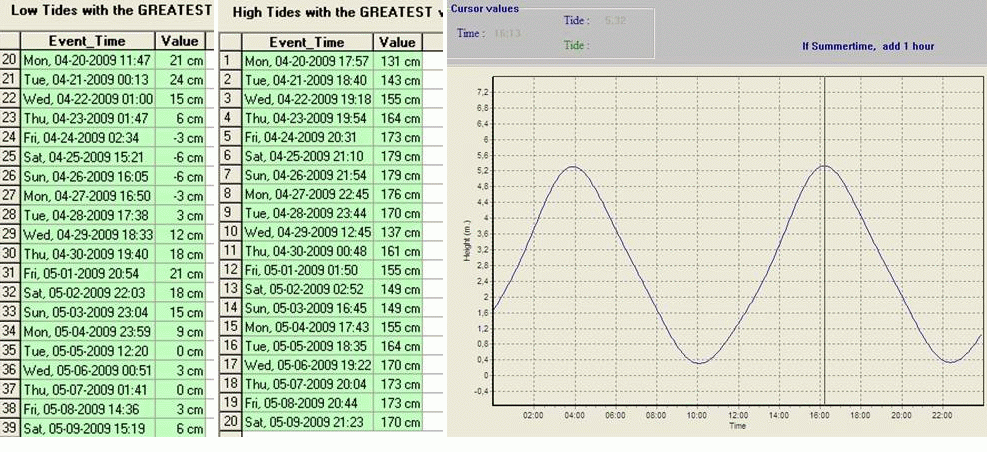Select the high tide row Sat, 04-25-2009 21:10
Viewport: 987px width, 452px height.
308,156
